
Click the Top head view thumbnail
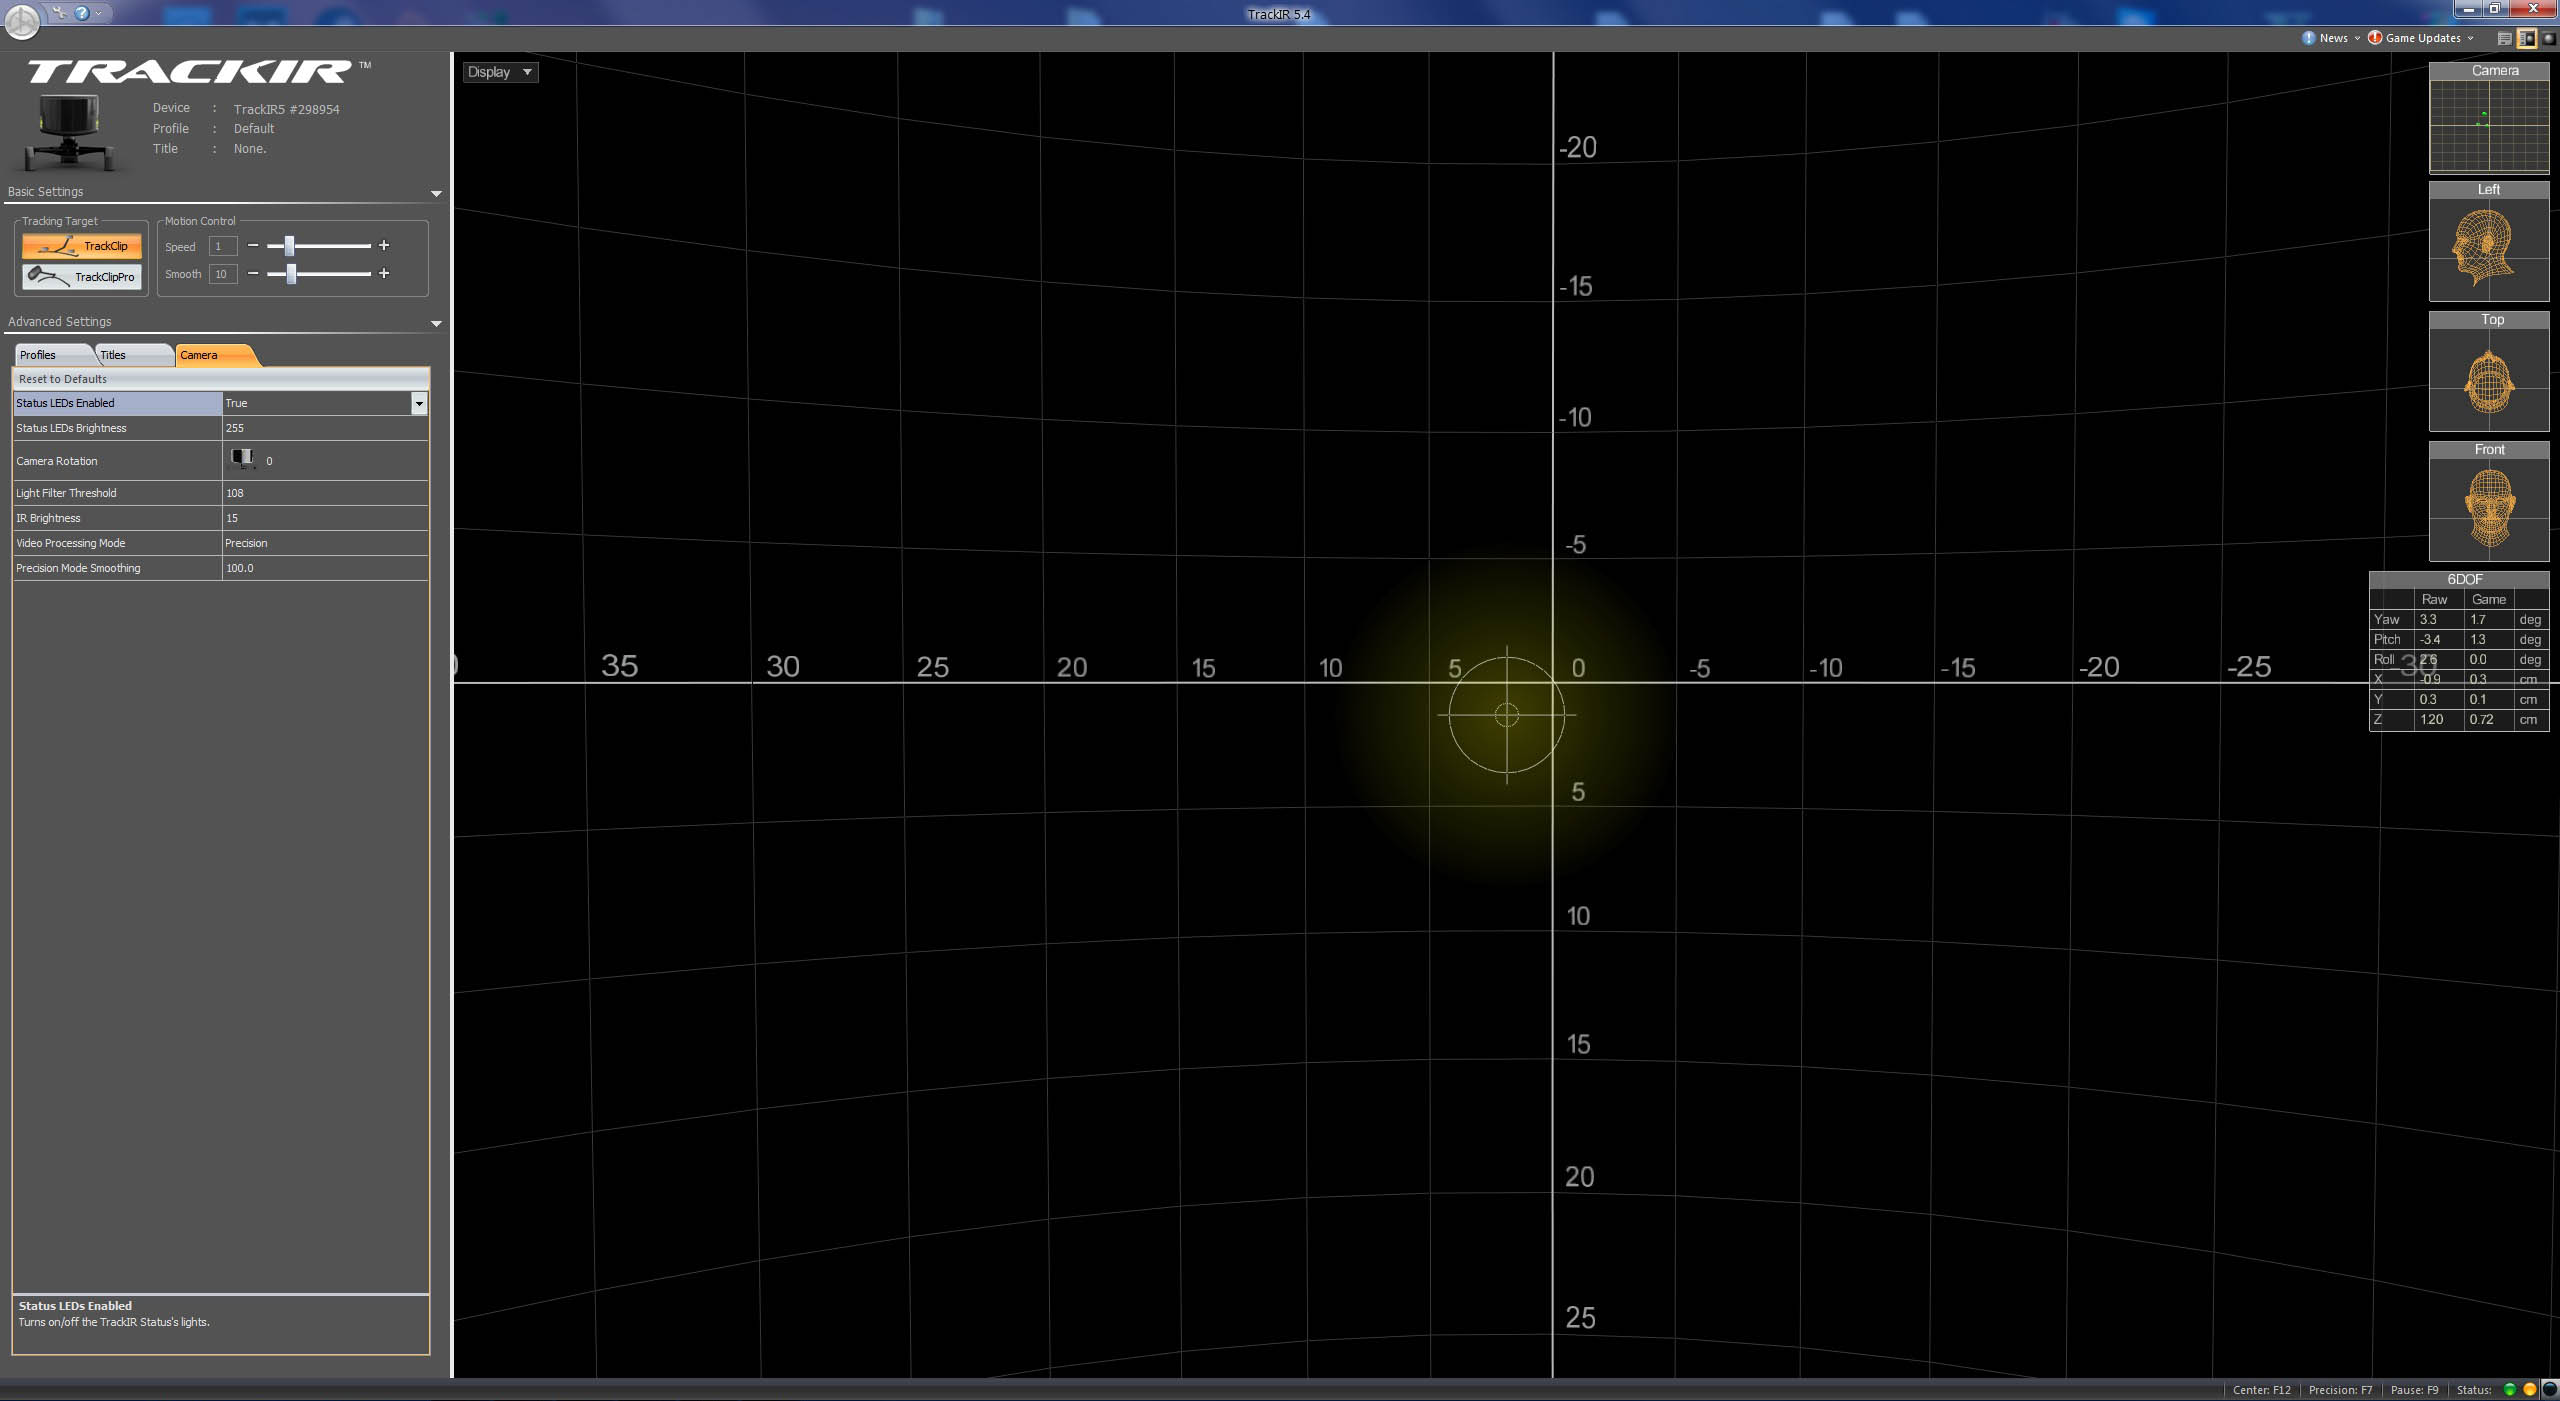click(2489, 379)
